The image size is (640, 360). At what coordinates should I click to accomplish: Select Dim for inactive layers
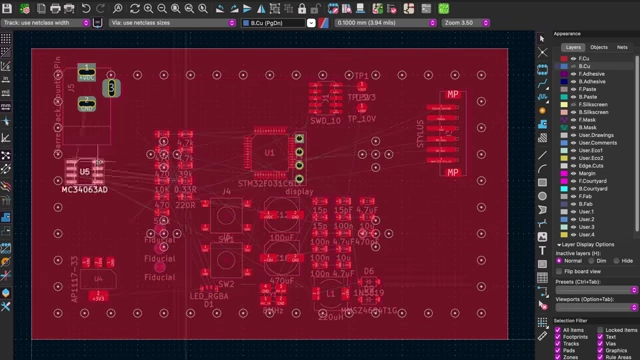(x=591, y=261)
